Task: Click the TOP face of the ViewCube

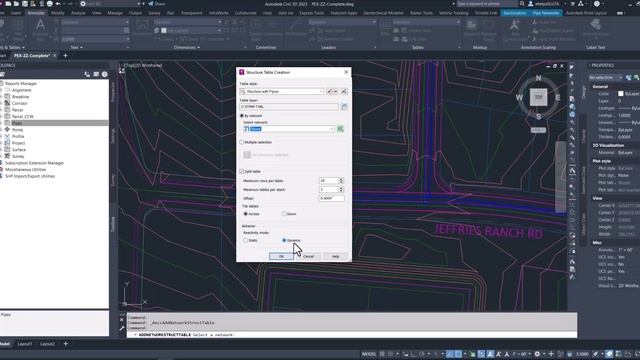Action: [x=538, y=97]
